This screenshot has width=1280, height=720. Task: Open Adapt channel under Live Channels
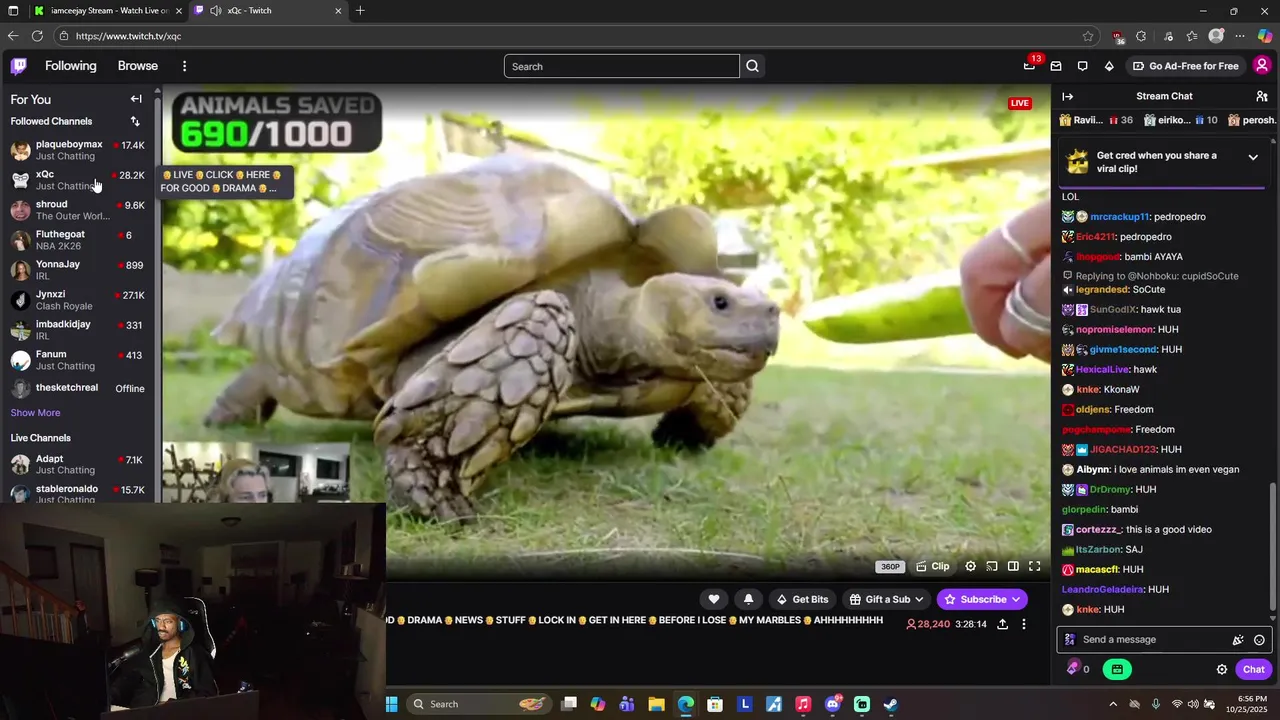click(x=78, y=464)
